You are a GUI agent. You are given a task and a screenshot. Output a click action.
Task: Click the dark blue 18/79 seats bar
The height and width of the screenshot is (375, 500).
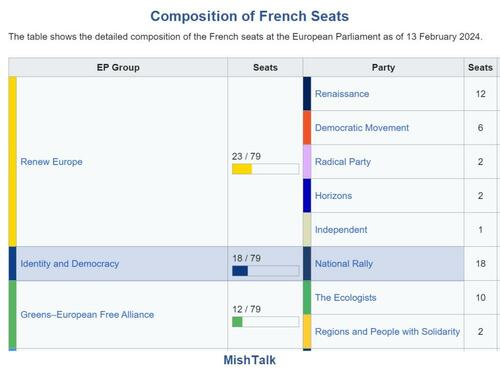(x=265, y=271)
